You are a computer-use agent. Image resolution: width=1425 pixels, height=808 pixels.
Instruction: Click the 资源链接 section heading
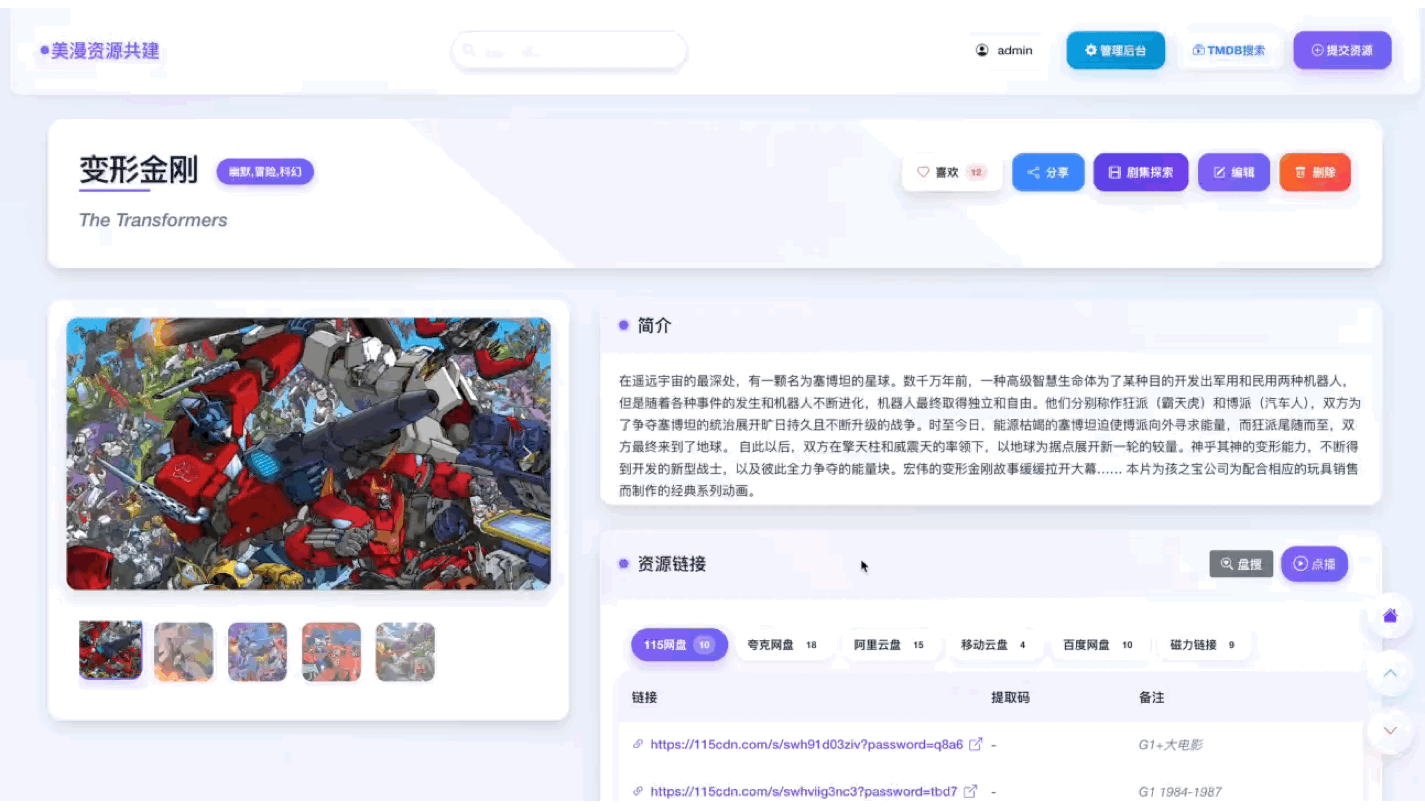[x=671, y=564]
